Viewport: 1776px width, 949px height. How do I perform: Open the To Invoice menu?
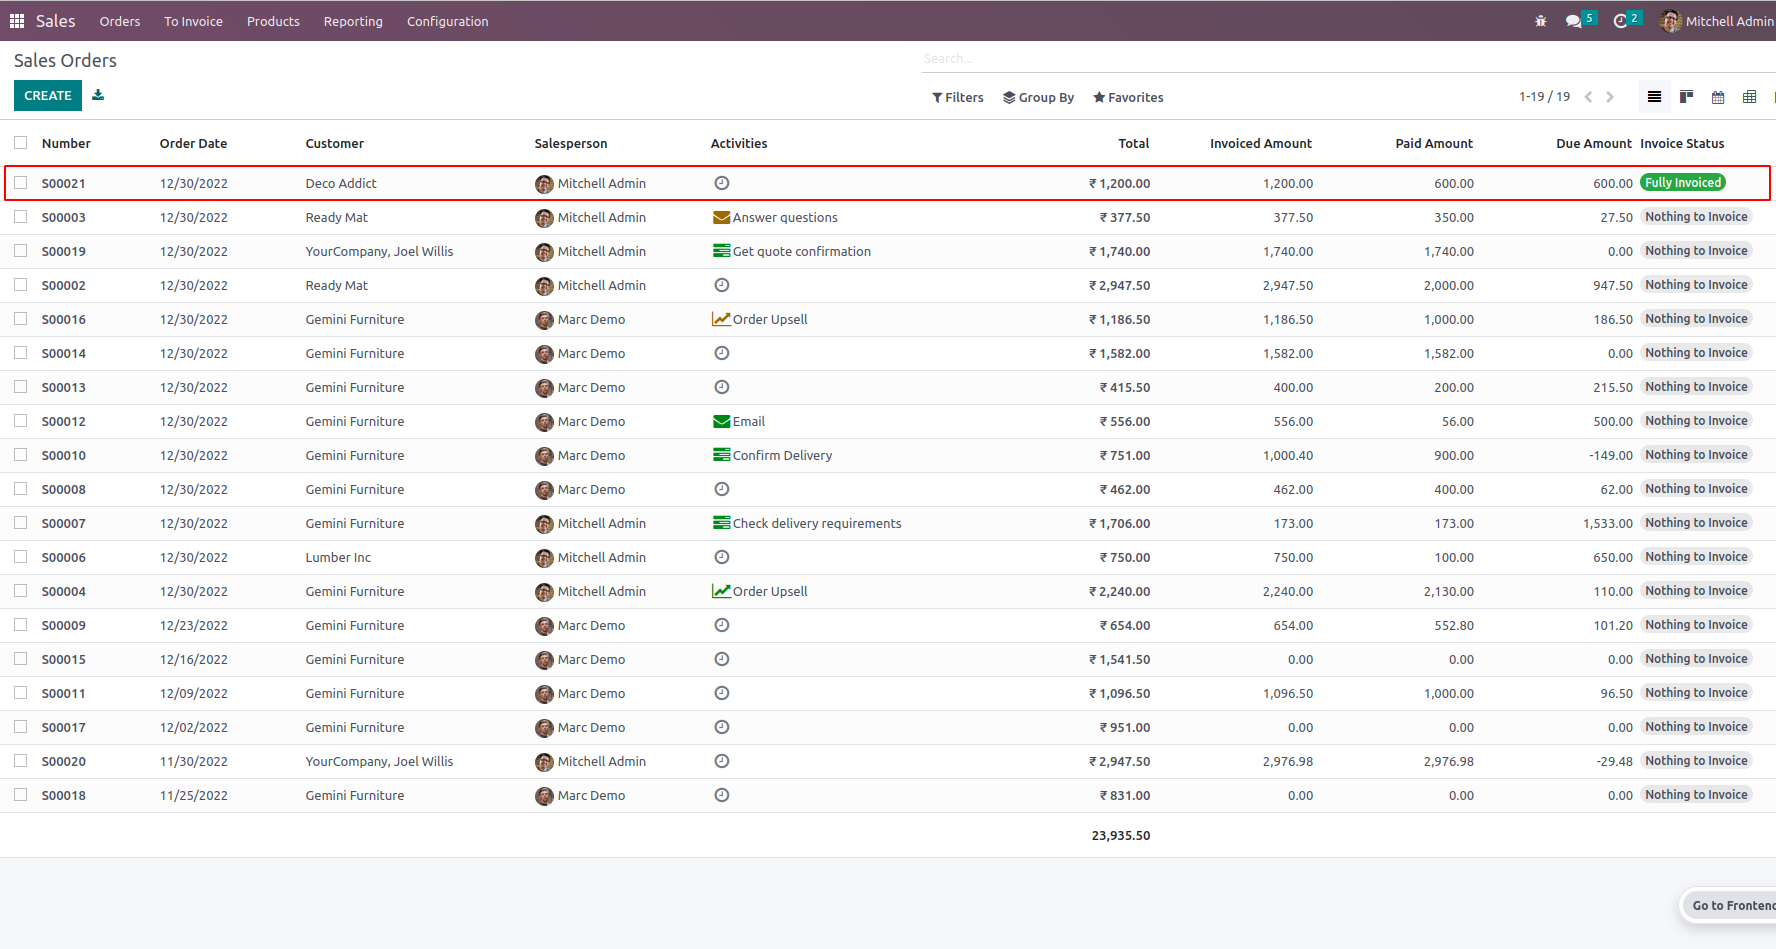194,21
